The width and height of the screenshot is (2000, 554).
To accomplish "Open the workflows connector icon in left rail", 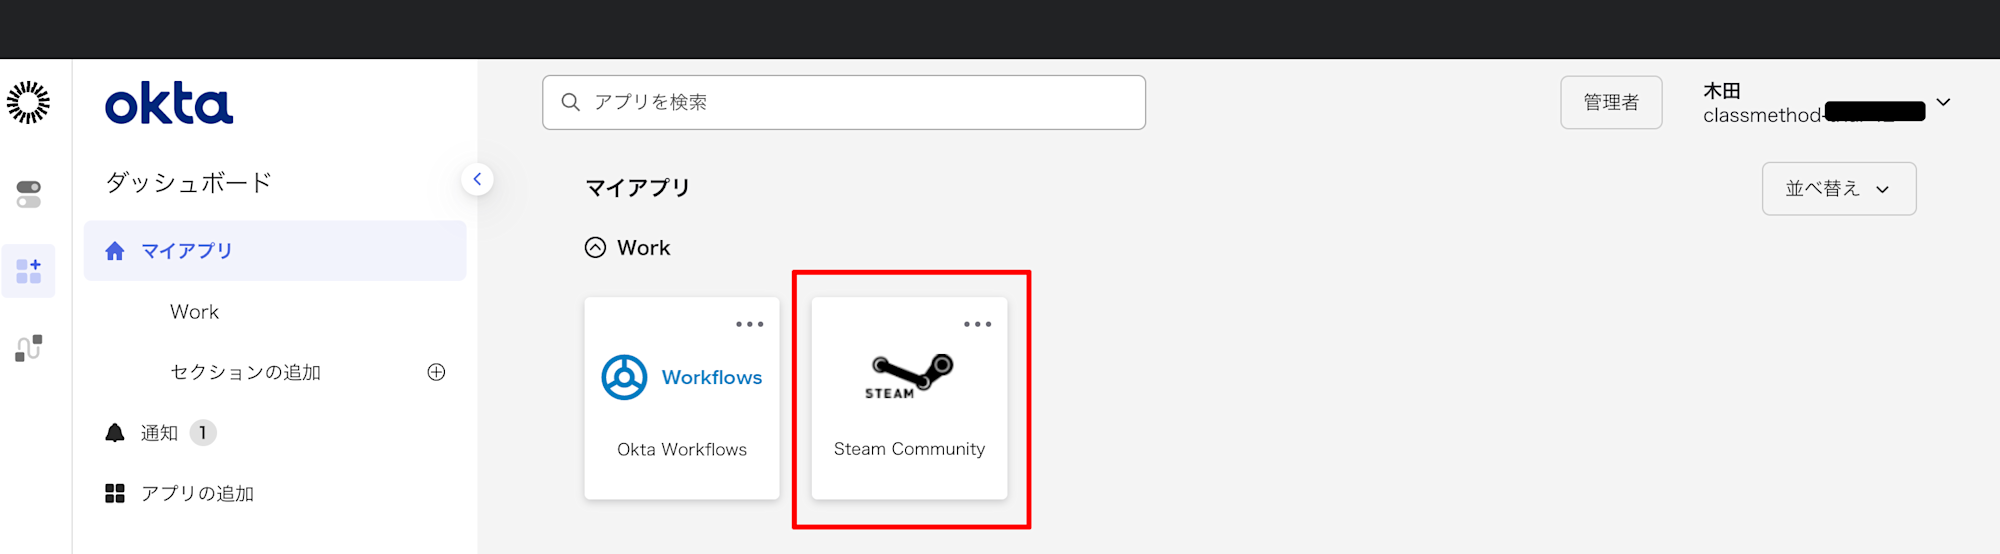I will pos(29,348).
